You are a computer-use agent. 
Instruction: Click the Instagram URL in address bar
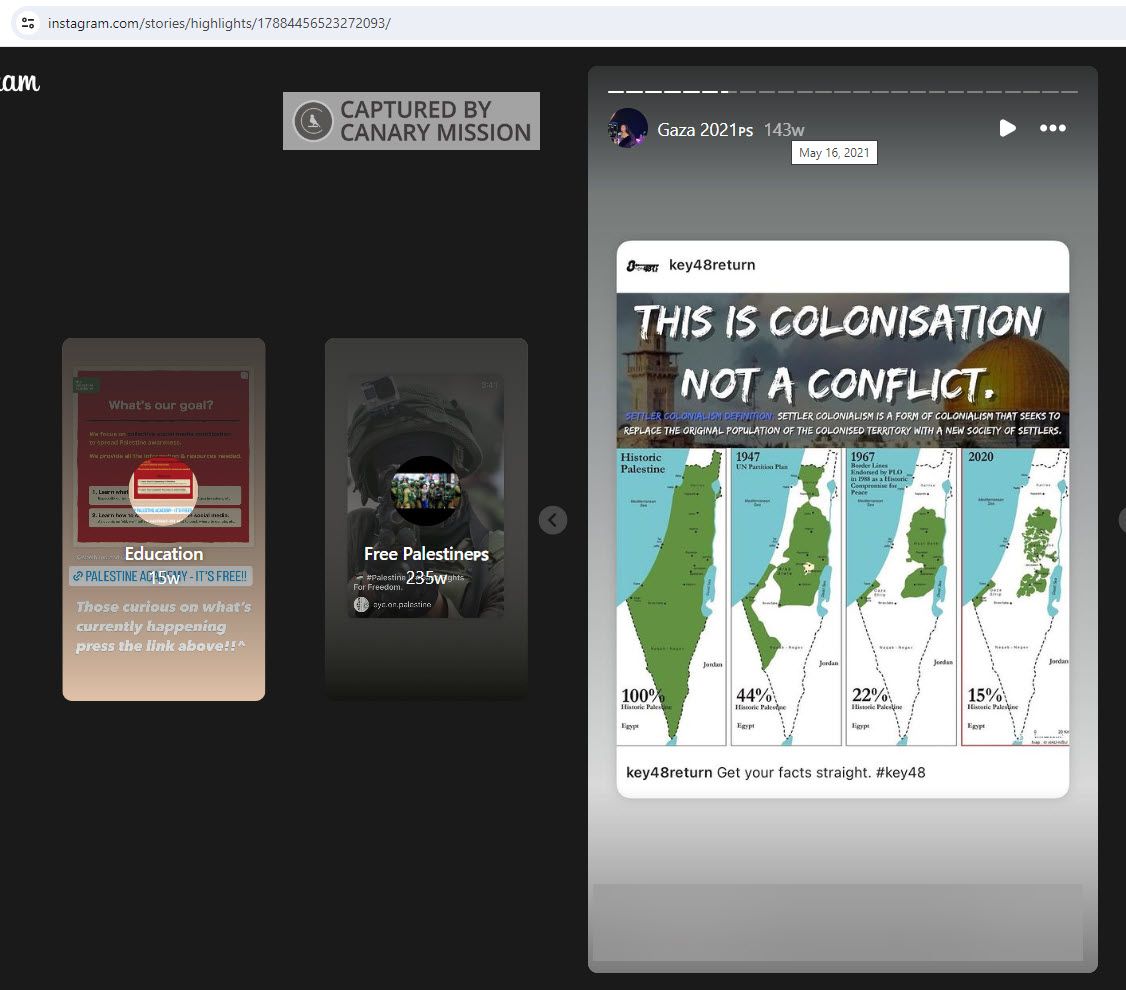[x=219, y=23]
